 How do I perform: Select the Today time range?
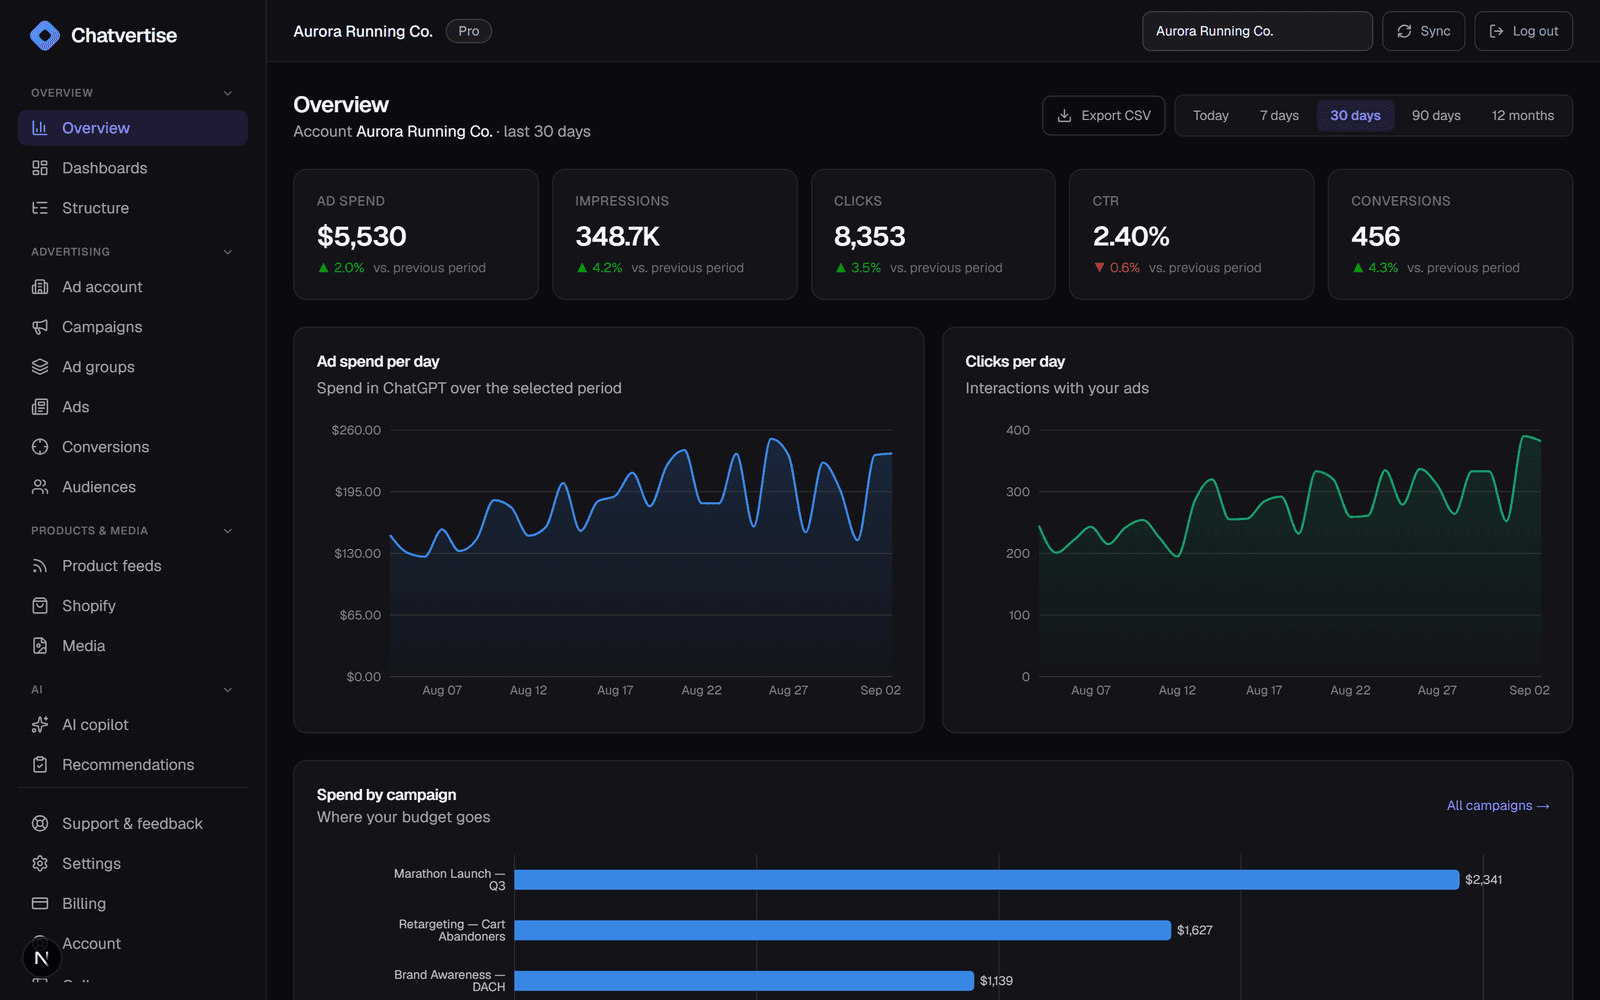(1210, 116)
